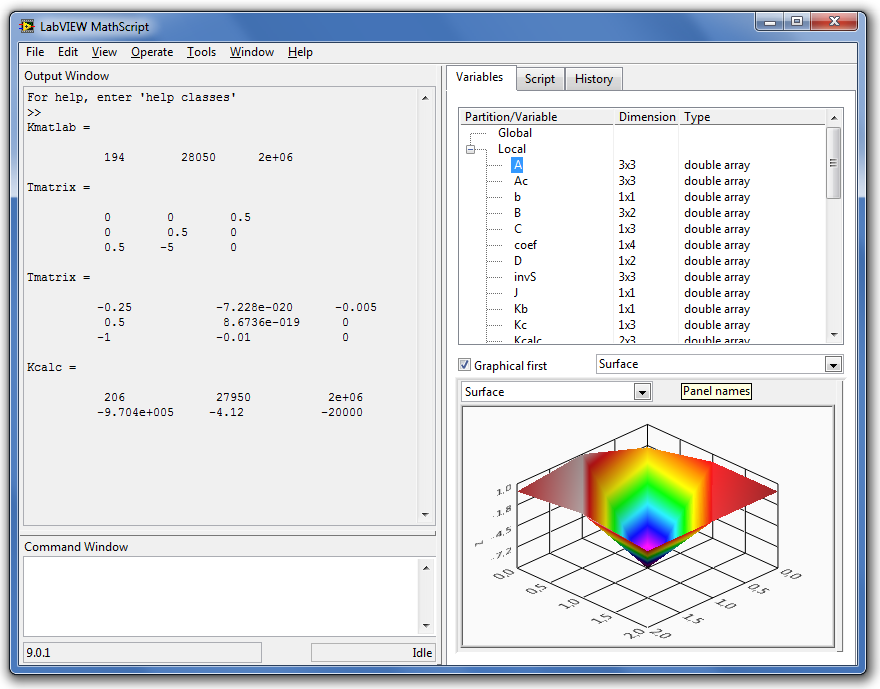Open the Tools menu
The height and width of the screenshot is (689, 880).
coord(201,52)
